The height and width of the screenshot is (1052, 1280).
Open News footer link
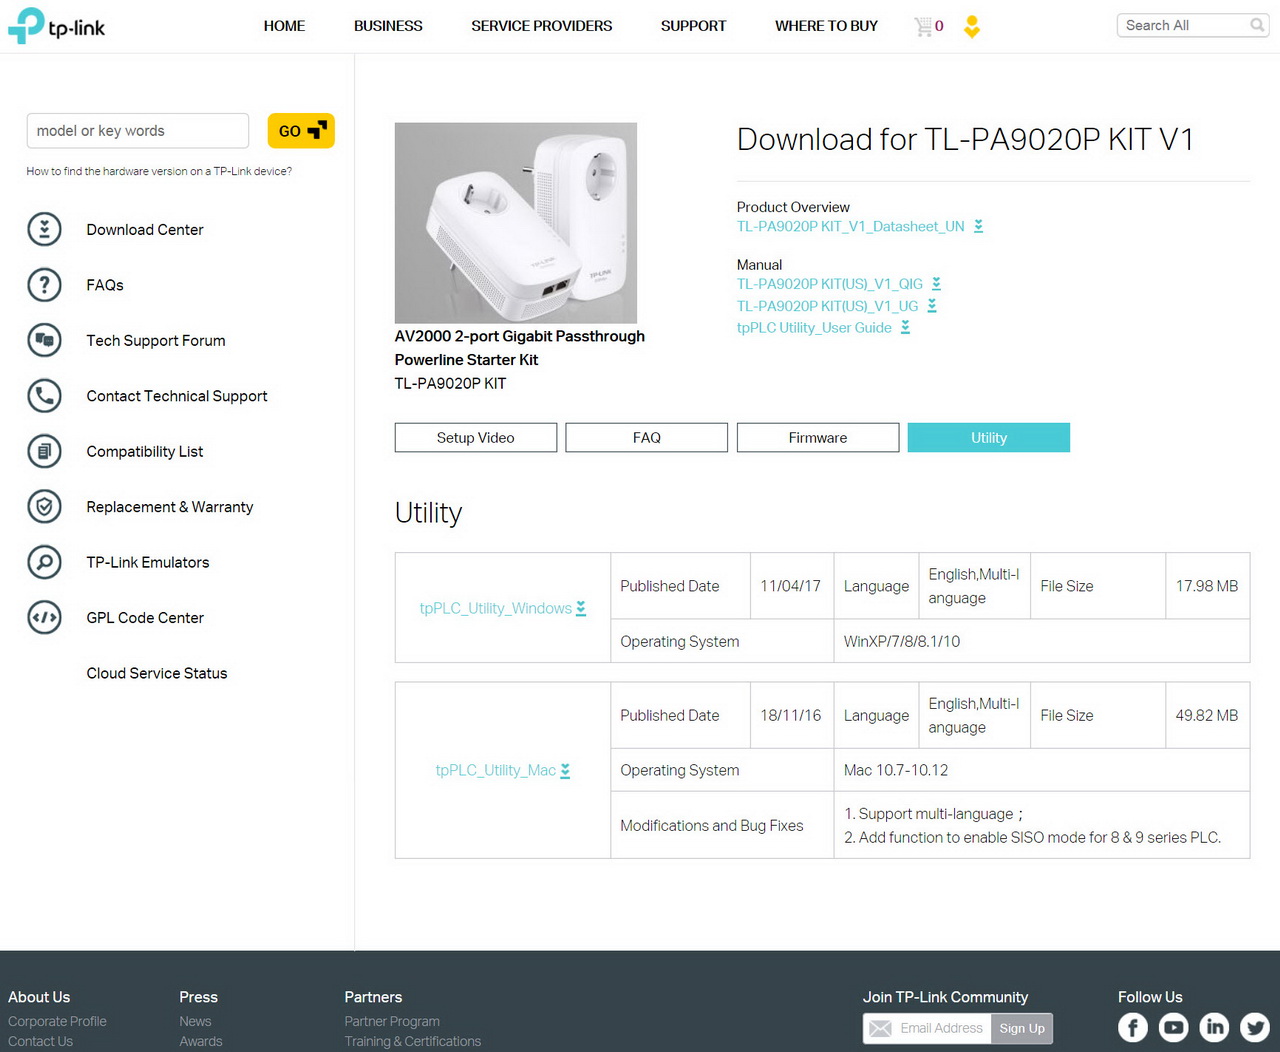(195, 1021)
